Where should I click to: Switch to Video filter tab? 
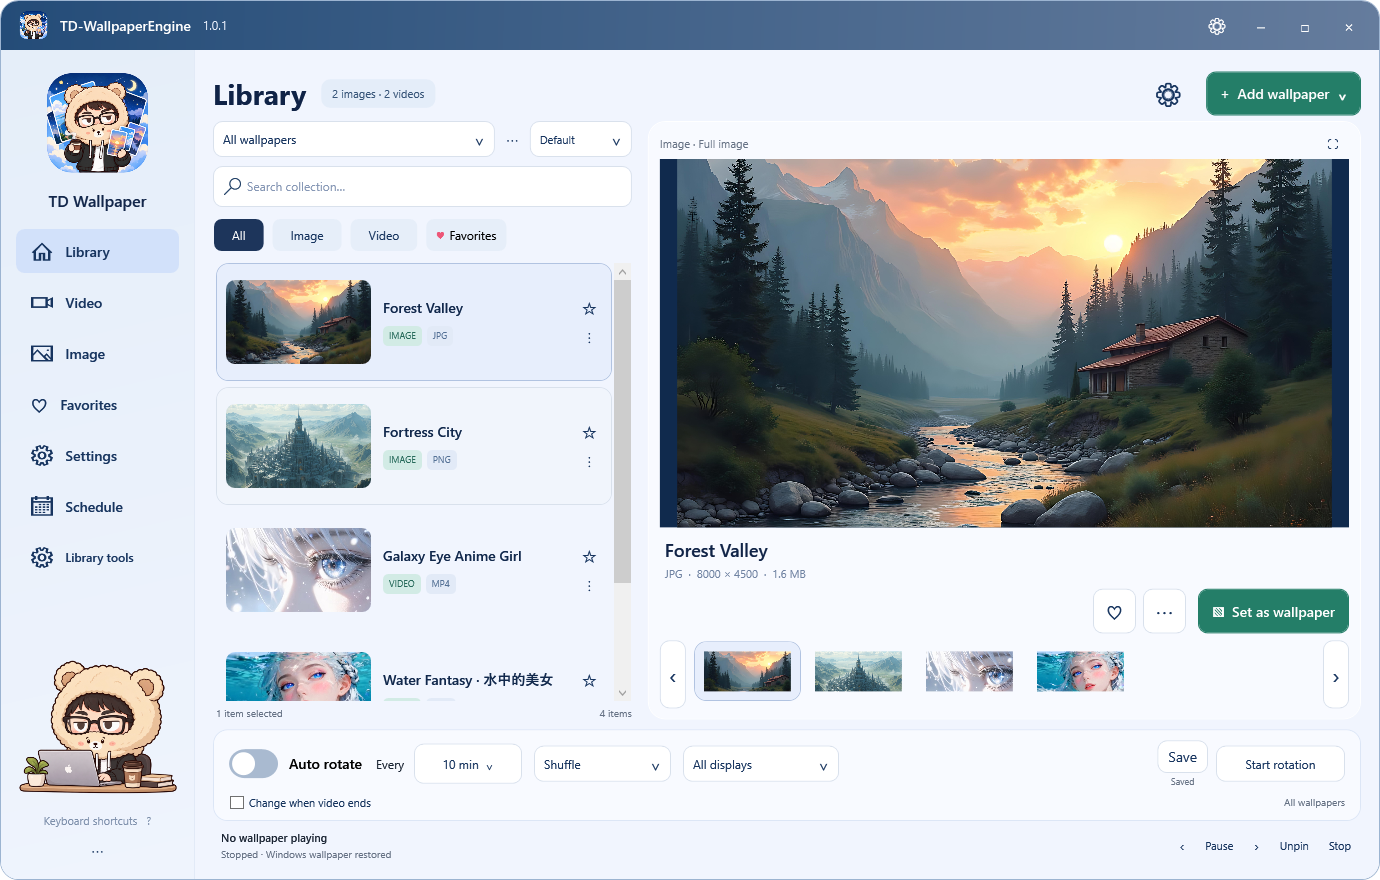tap(384, 236)
